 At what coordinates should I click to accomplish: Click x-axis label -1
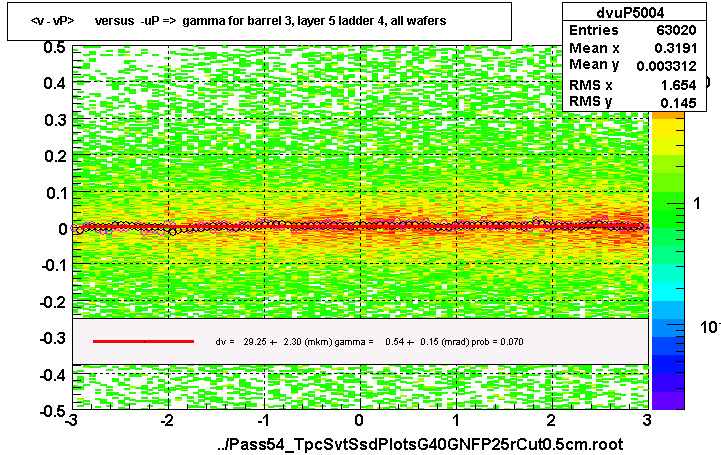[263, 420]
